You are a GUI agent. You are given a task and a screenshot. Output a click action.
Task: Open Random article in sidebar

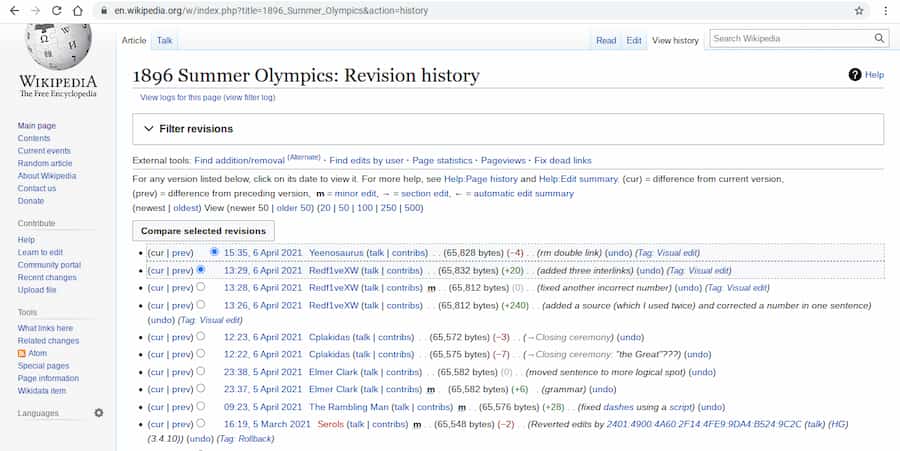click(45, 164)
